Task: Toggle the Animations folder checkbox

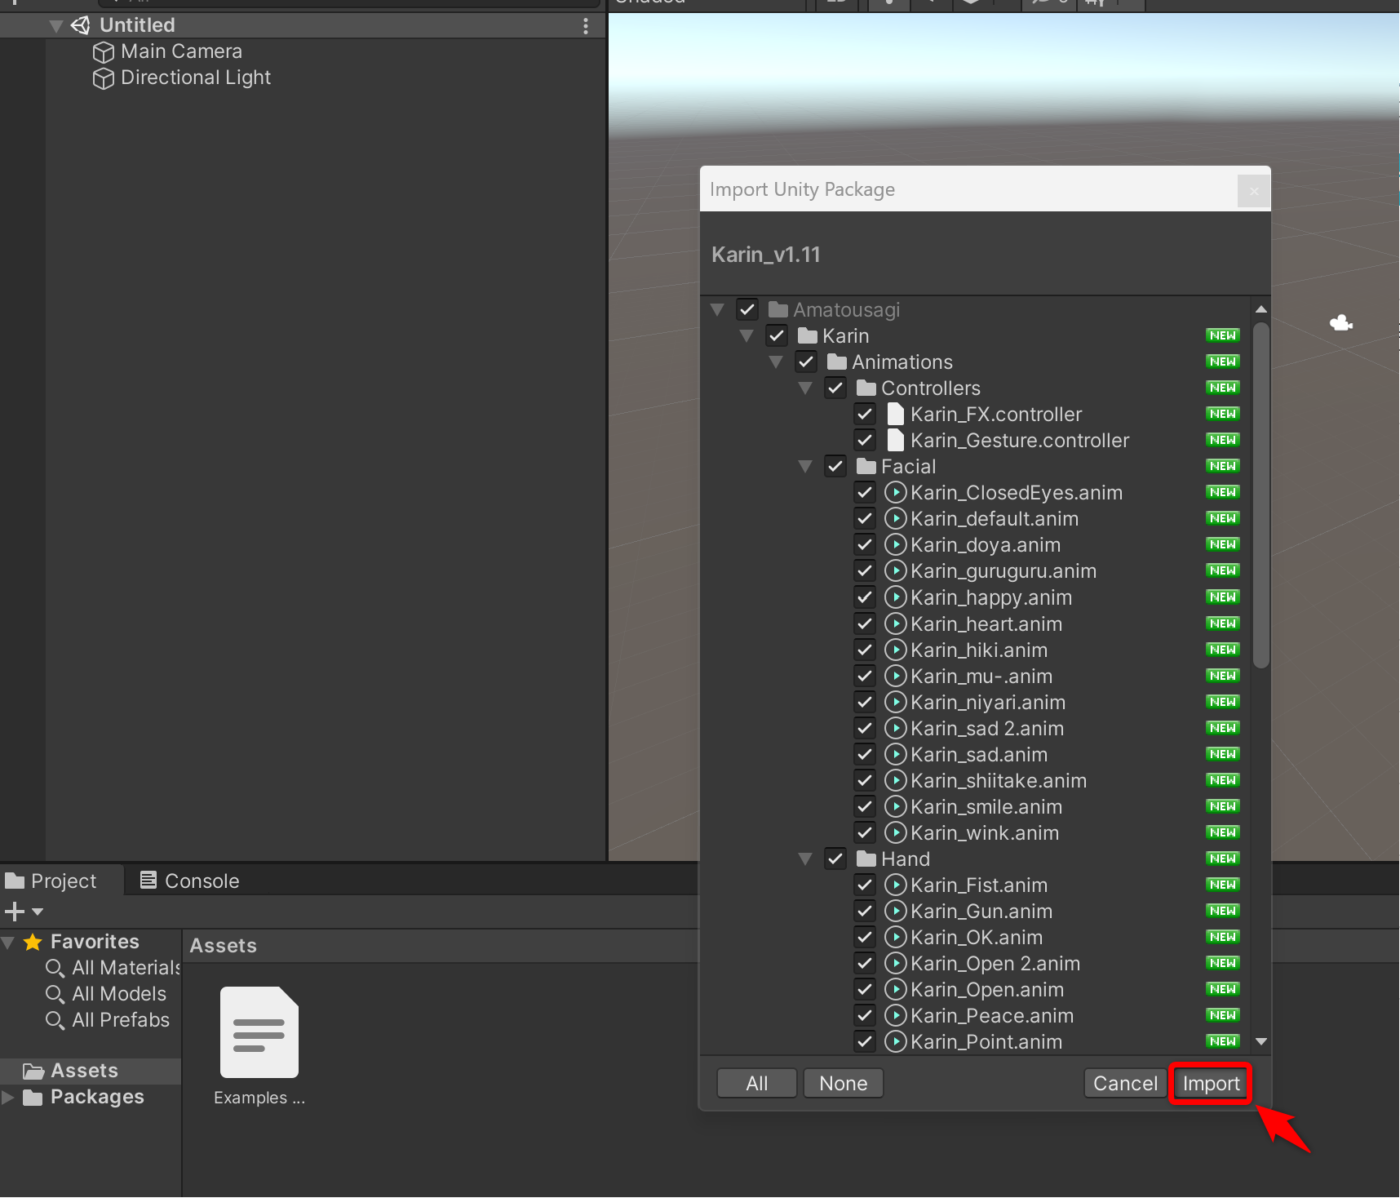Action: [806, 362]
